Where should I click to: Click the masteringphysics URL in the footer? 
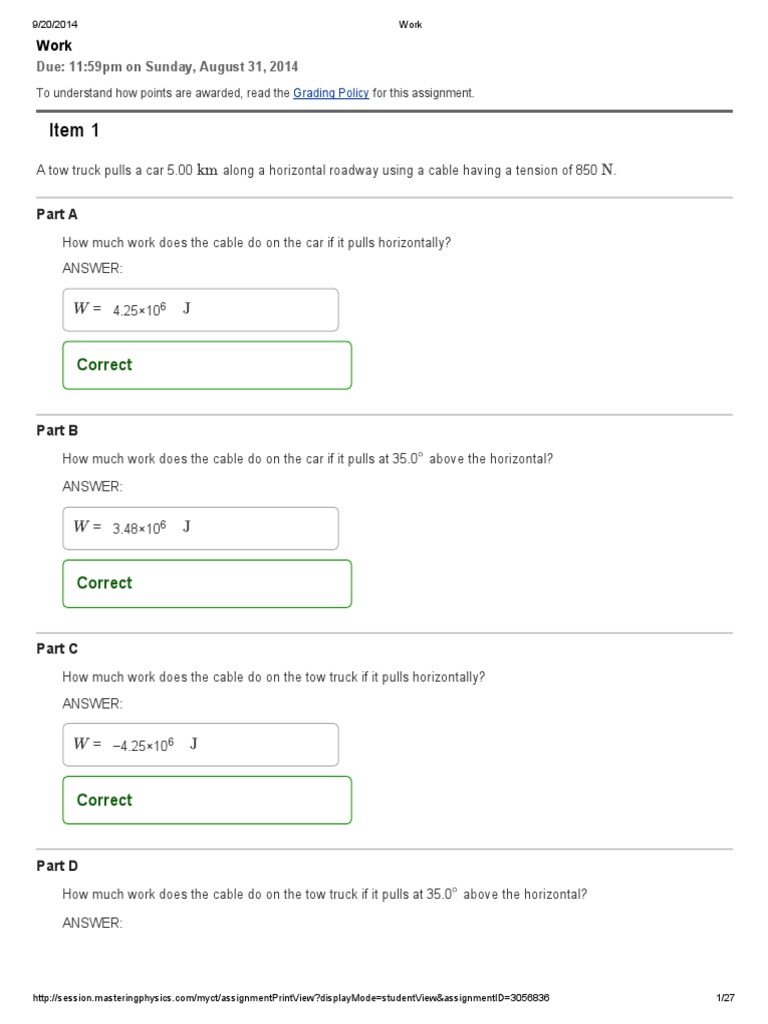pyautogui.click(x=291, y=998)
